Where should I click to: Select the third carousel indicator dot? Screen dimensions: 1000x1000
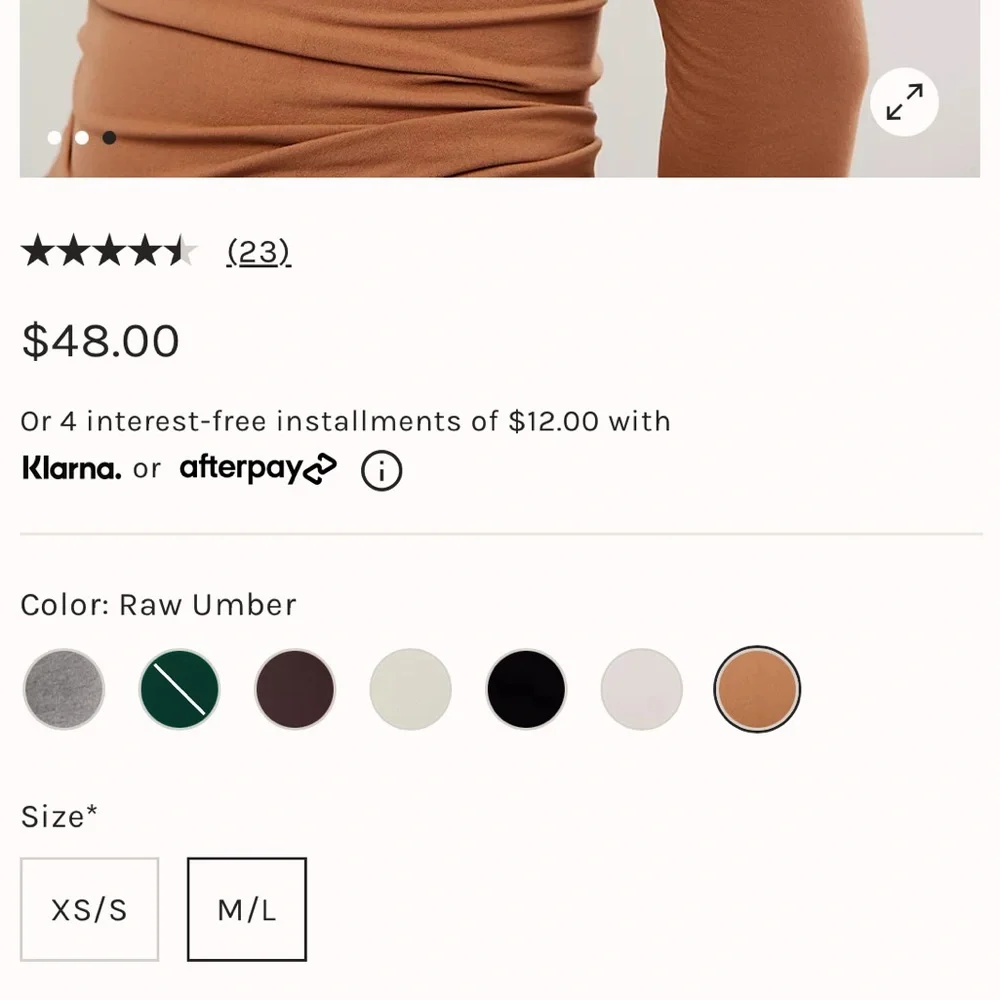pyautogui.click(x=110, y=137)
